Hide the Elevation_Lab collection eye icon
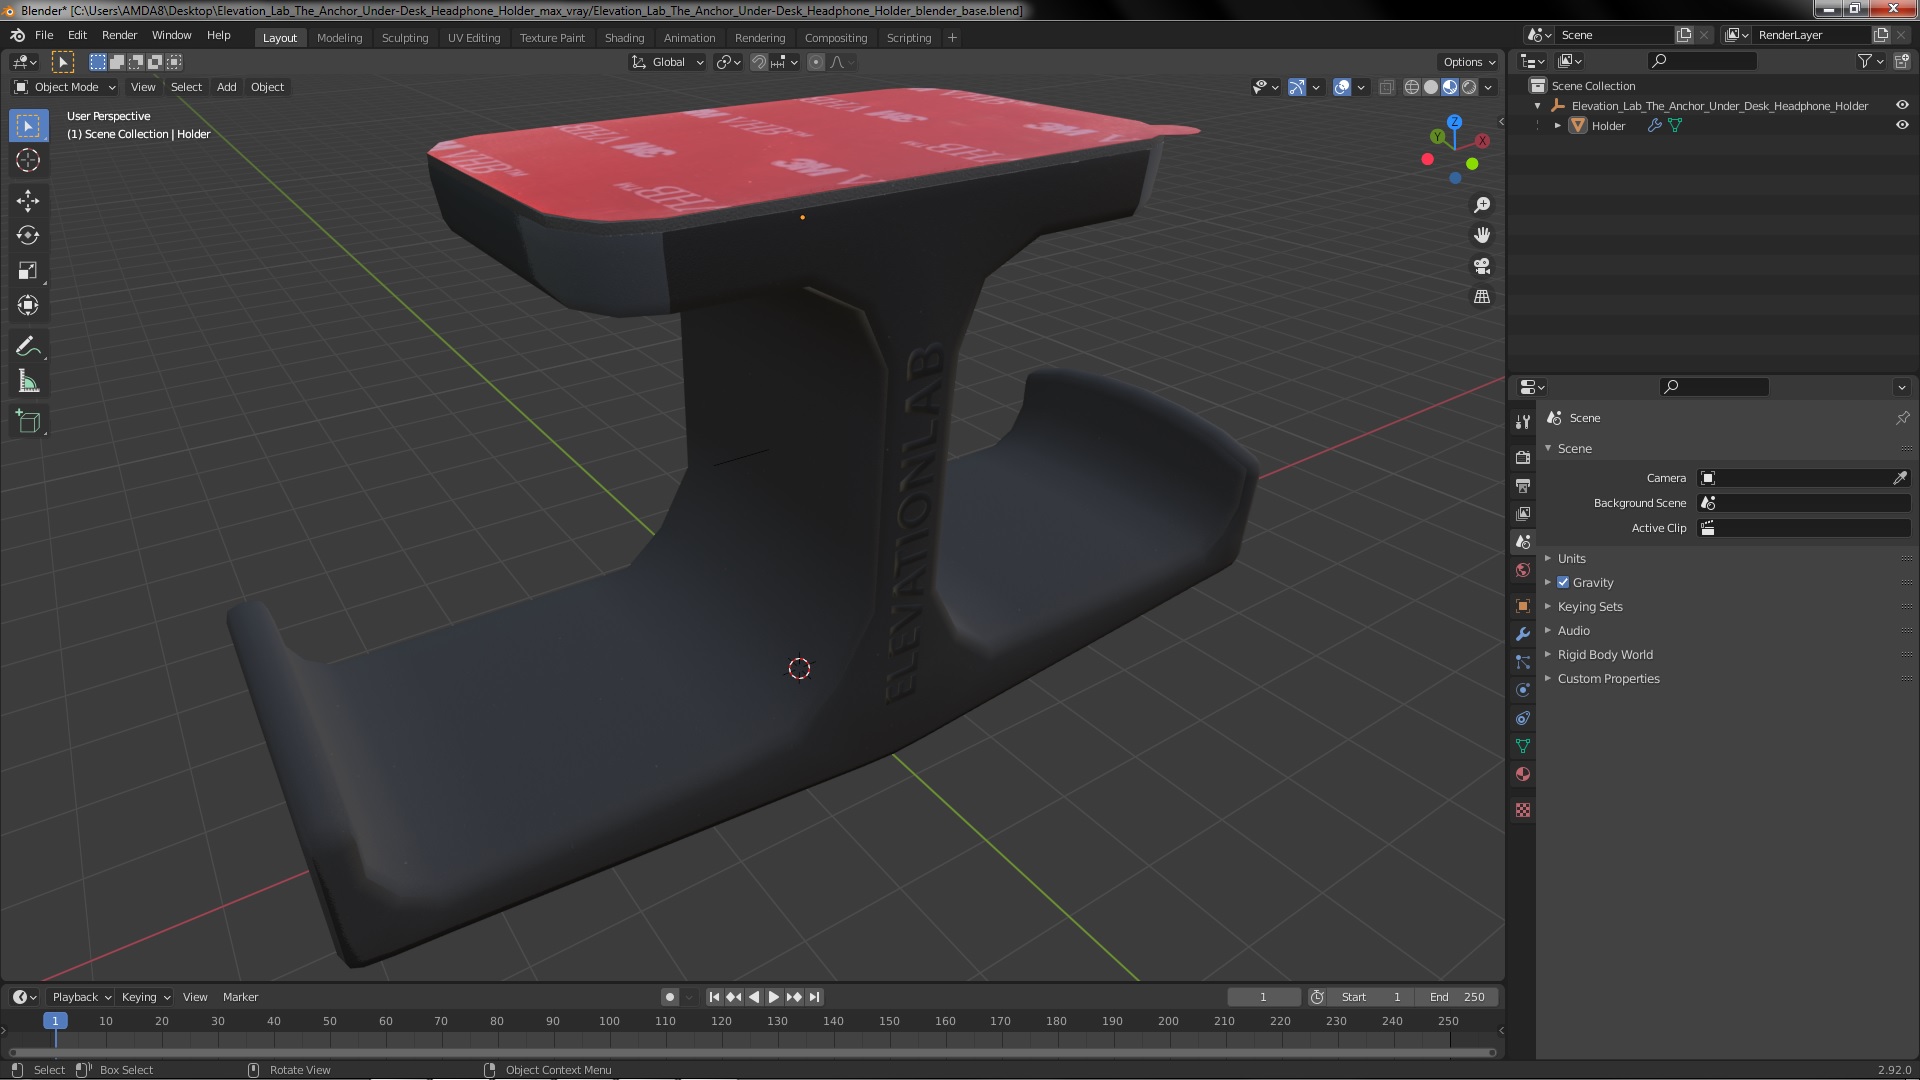The image size is (1920, 1080). pyautogui.click(x=1902, y=106)
